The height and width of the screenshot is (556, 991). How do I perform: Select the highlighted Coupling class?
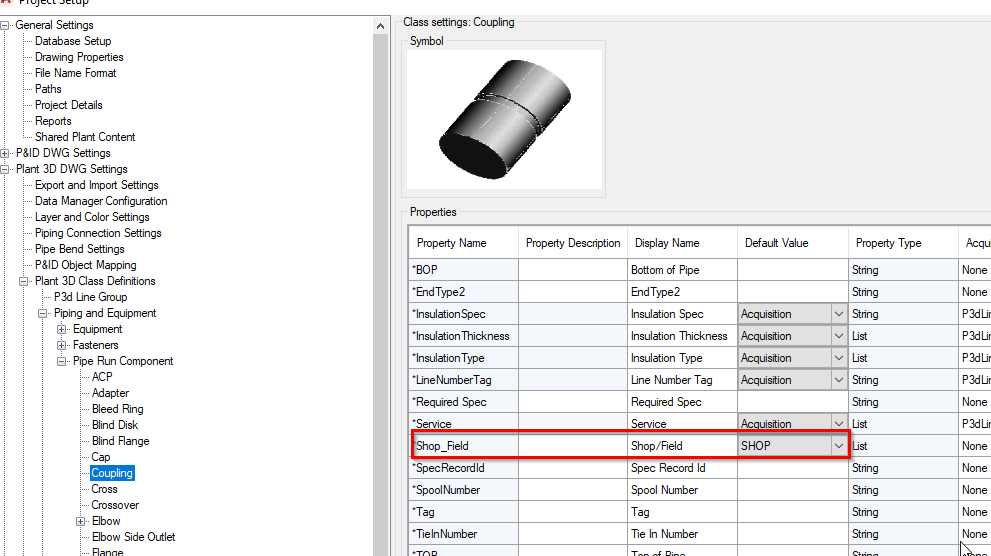[112, 473]
